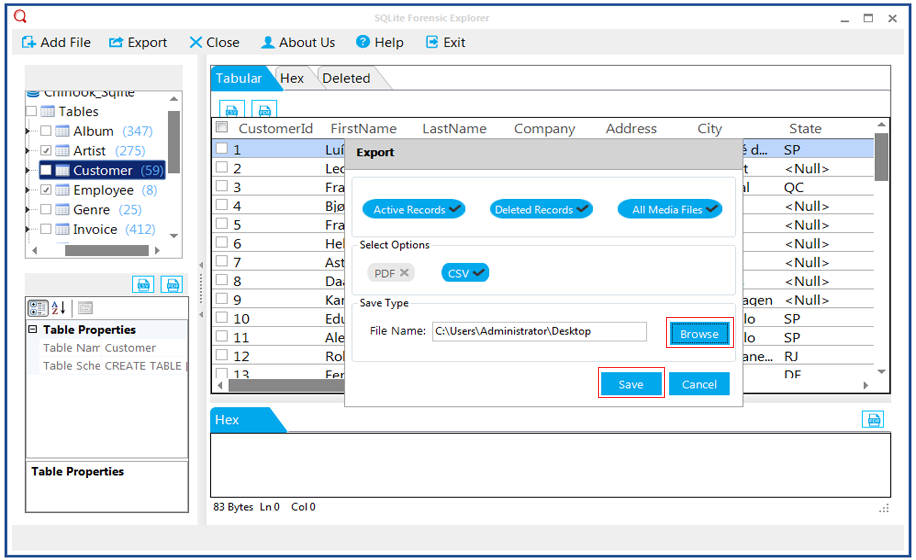Switch to the Hex tab
The image size is (916, 560).
pos(292,78)
